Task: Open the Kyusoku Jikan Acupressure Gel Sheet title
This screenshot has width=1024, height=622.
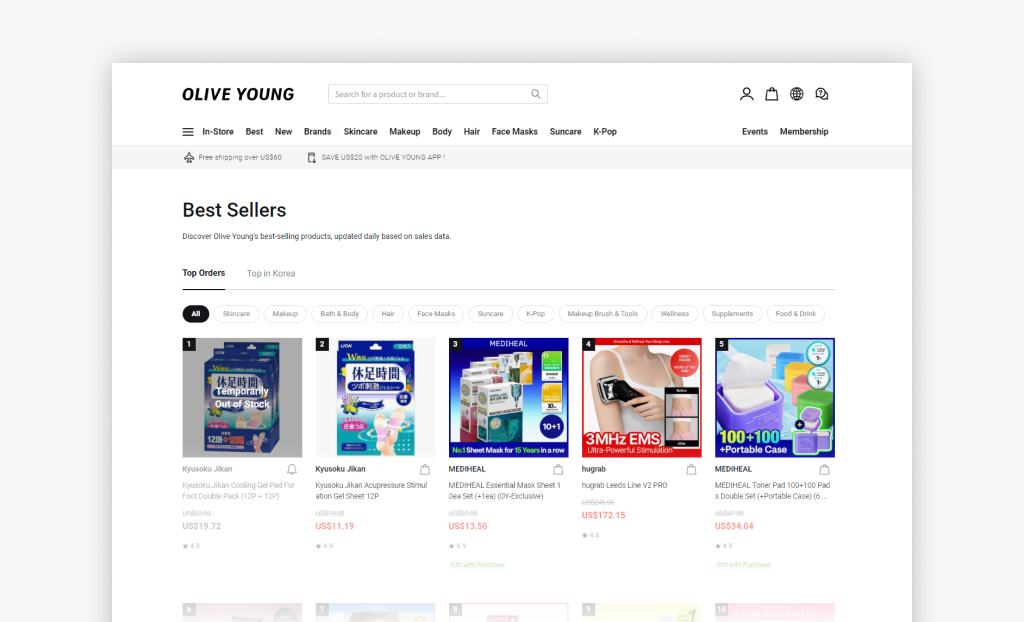Action: pos(372,491)
